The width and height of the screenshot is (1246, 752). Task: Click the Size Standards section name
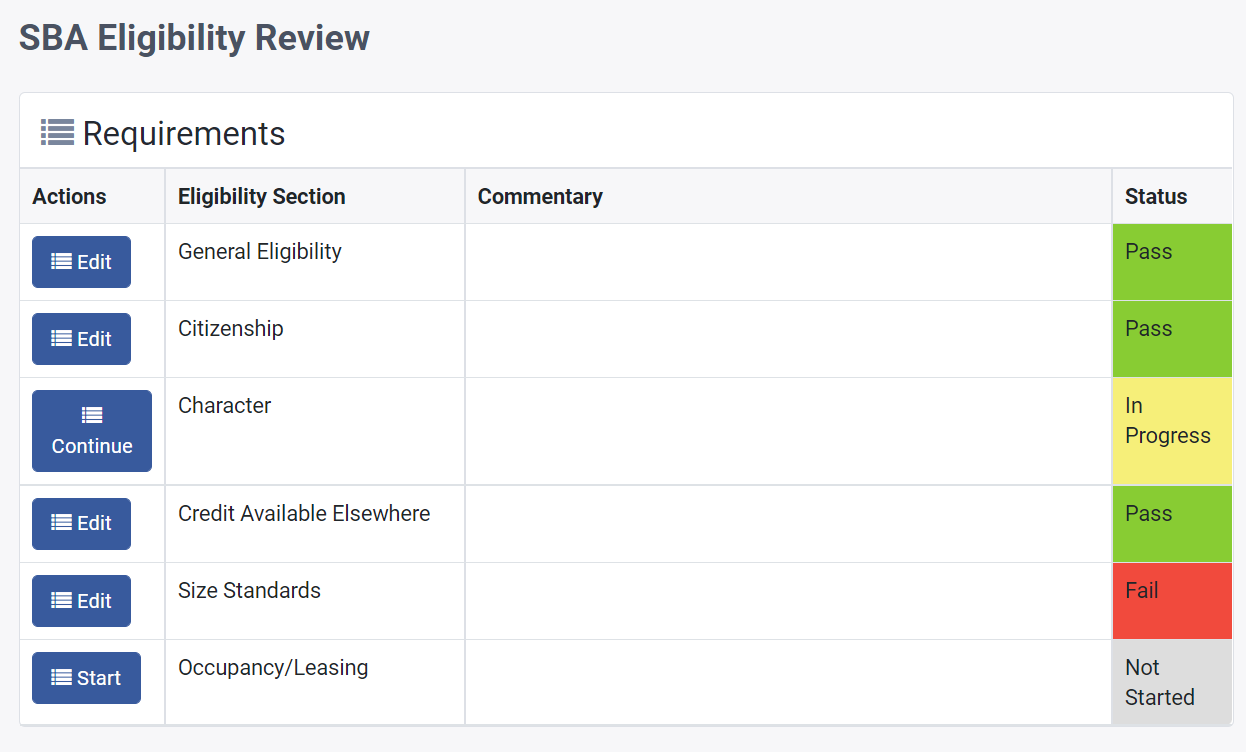(249, 591)
